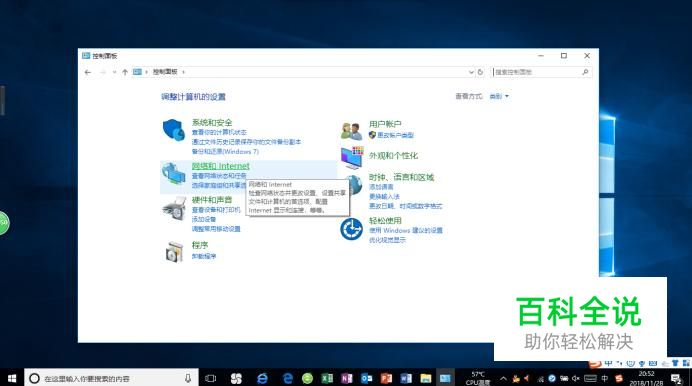The width and height of the screenshot is (692, 386).
Task: Launch OneNote from the taskbar
Action: 346,378
